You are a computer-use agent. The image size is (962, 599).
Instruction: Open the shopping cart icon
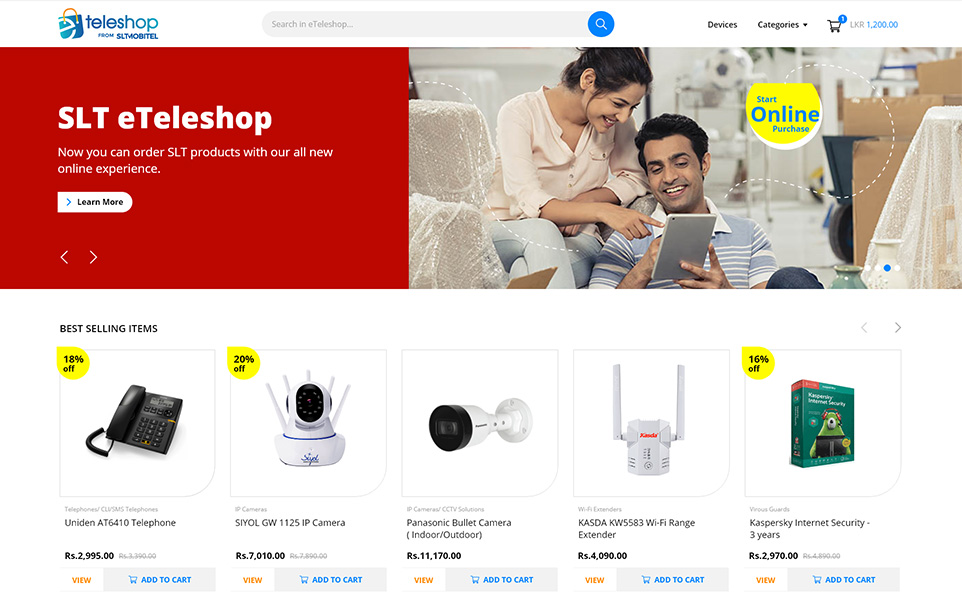(834, 25)
